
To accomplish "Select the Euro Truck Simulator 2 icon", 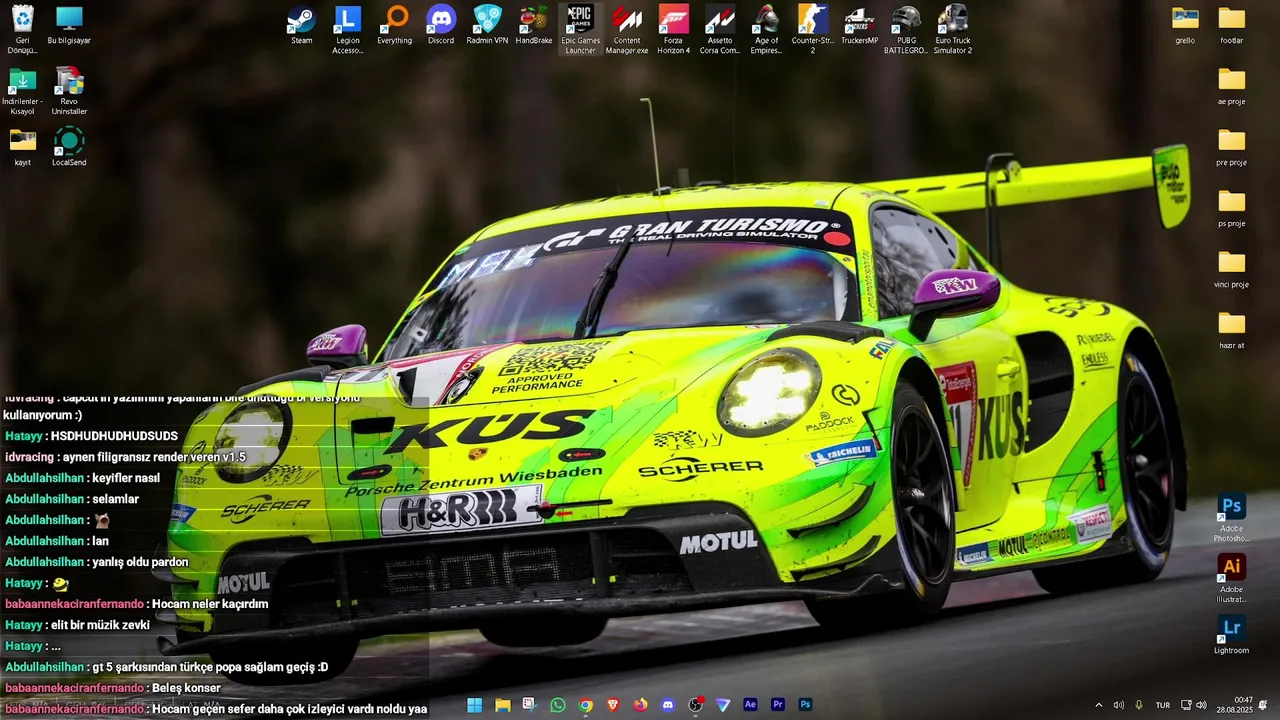I will [953, 30].
